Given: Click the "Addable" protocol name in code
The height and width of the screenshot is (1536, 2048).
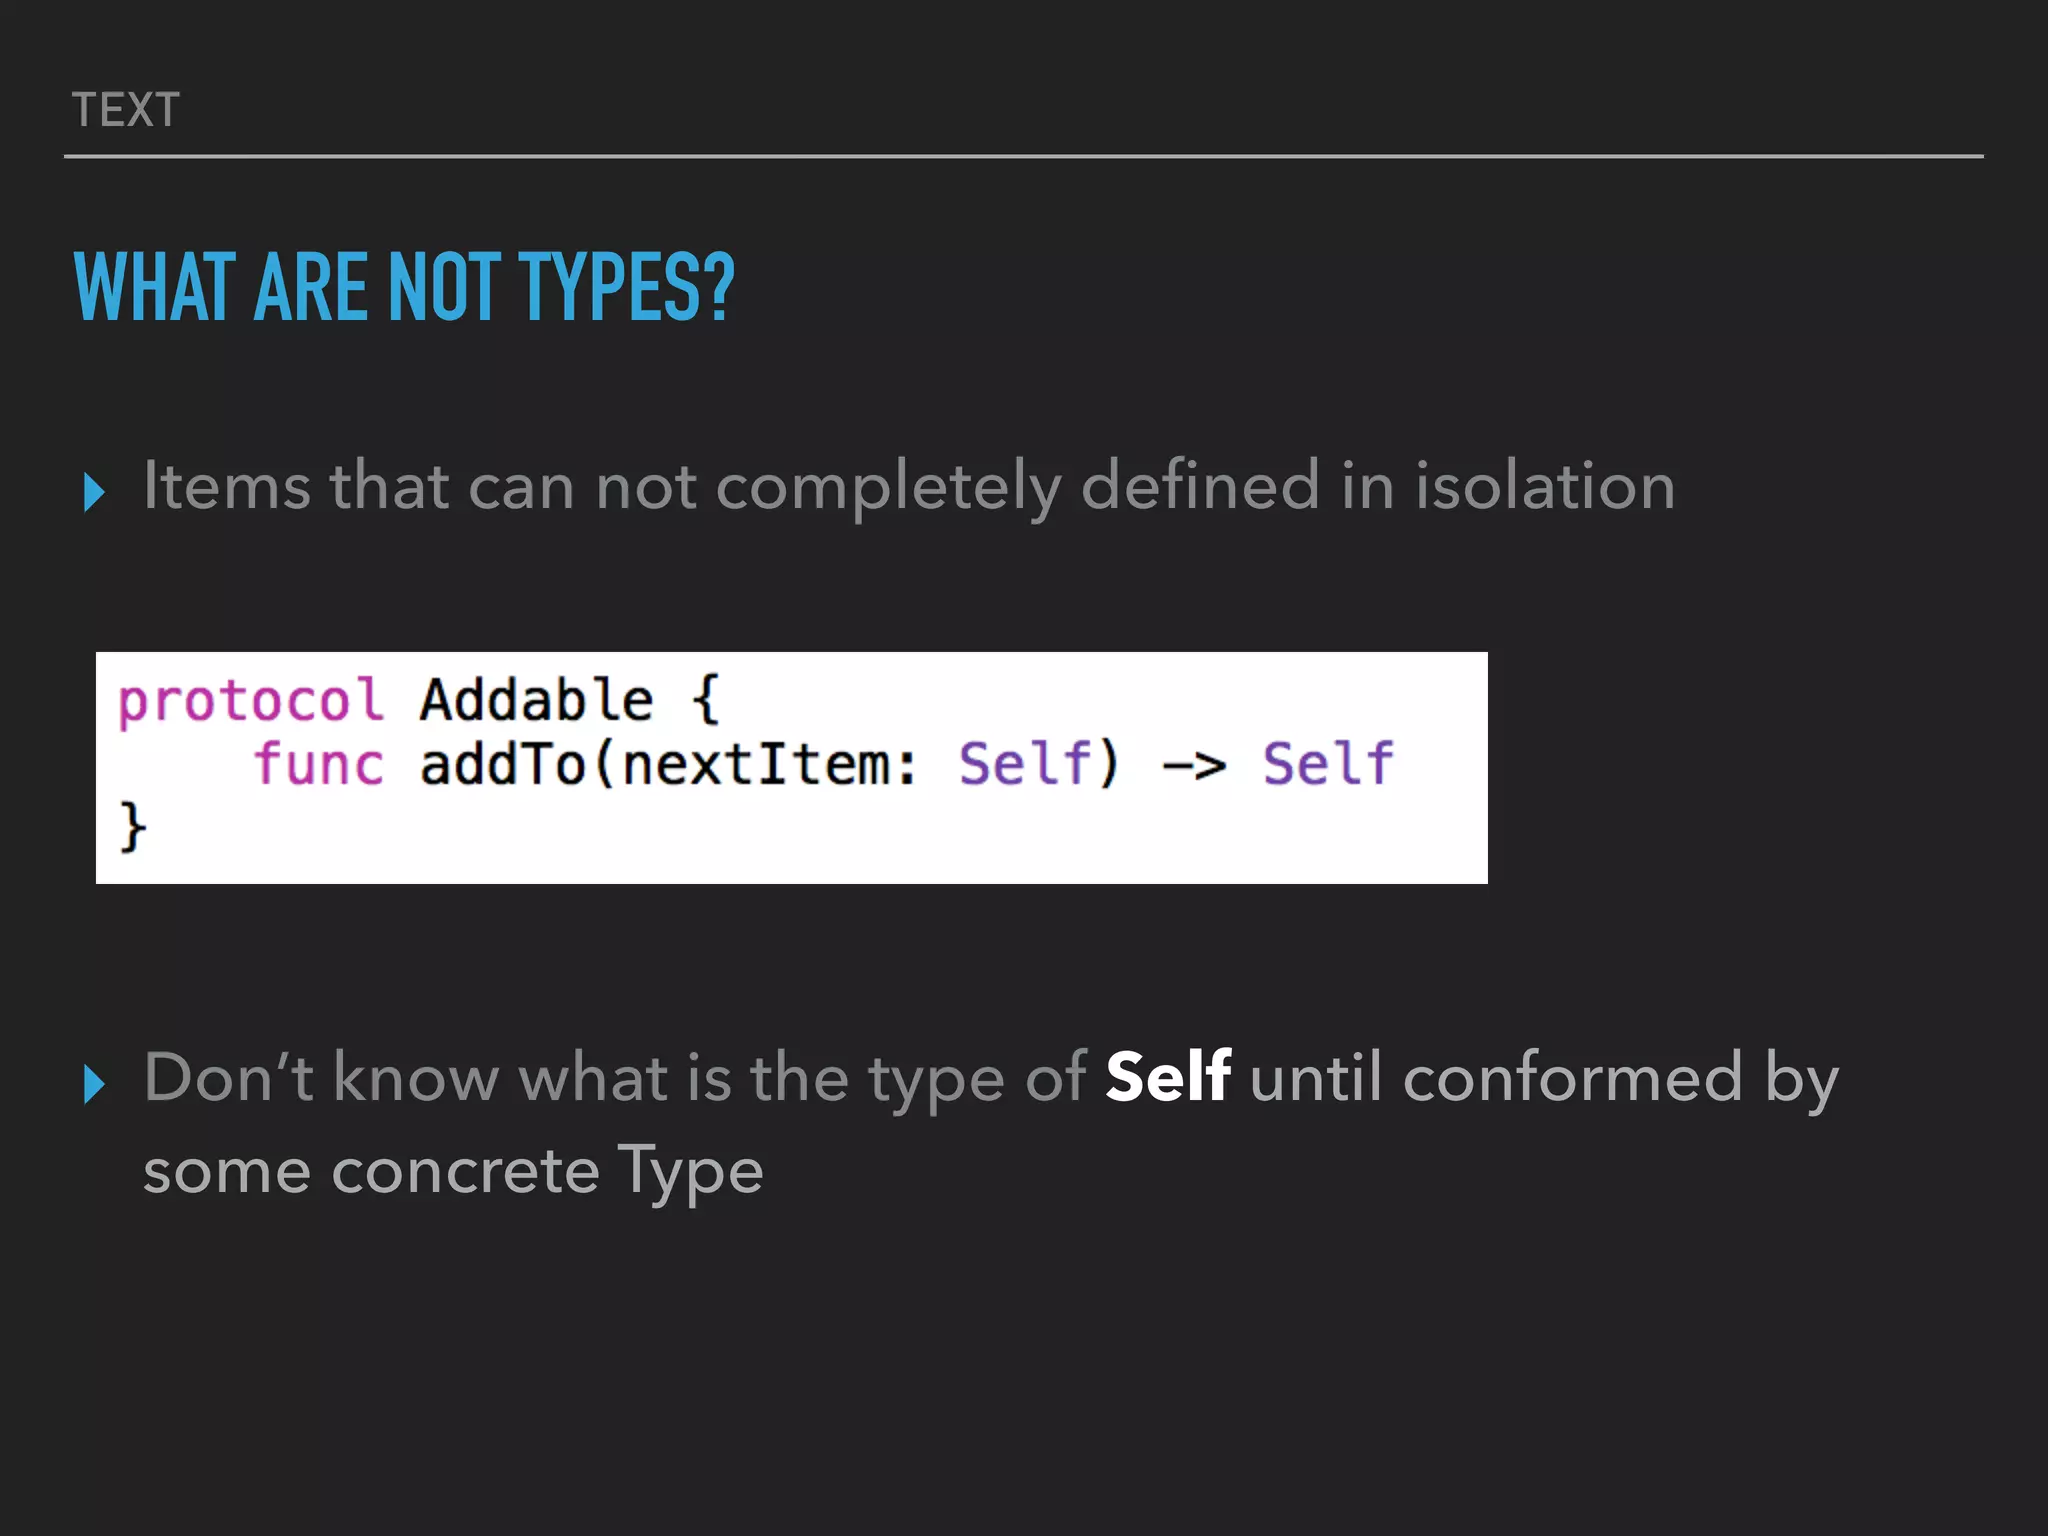Looking at the screenshot, I should coord(536,700).
